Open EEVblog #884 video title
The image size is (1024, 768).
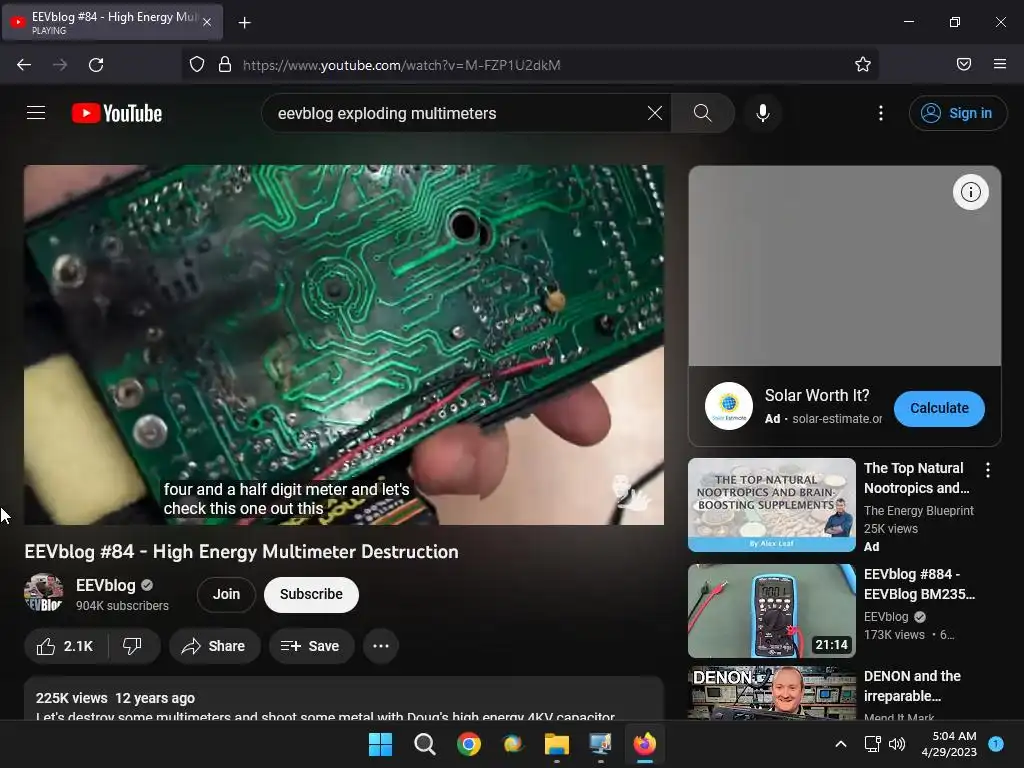(919, 584)
